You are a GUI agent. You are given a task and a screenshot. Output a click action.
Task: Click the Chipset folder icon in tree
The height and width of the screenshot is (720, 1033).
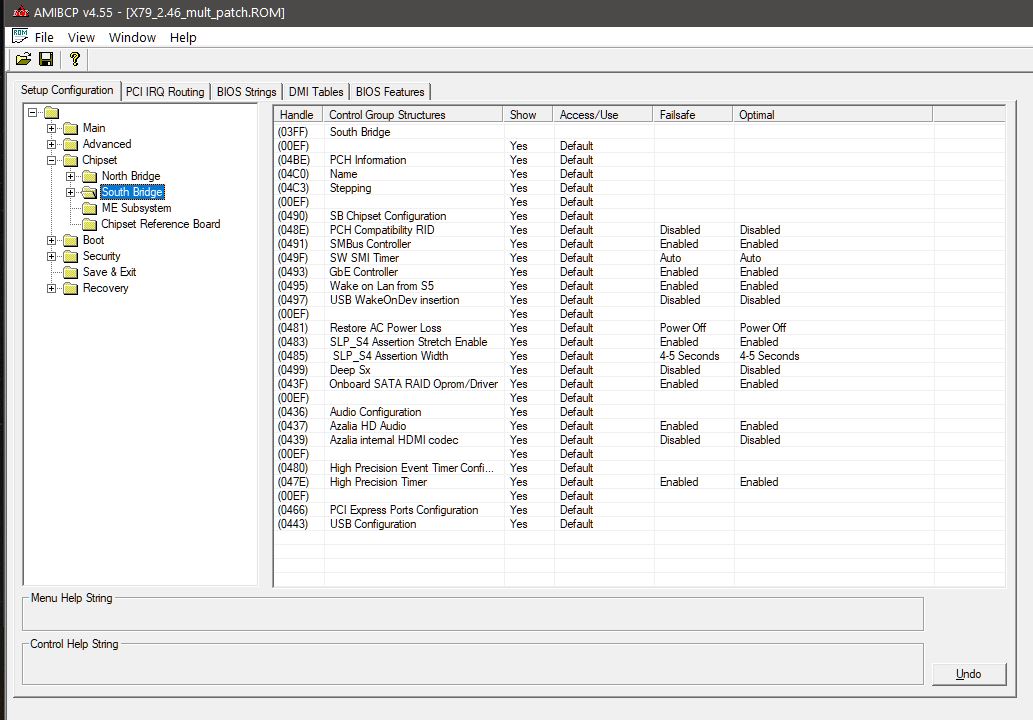pos(70,160)
